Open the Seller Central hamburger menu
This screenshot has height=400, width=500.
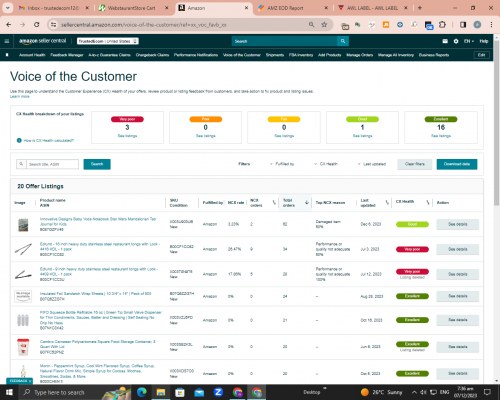pyautogui.click(x=7, y=41)
